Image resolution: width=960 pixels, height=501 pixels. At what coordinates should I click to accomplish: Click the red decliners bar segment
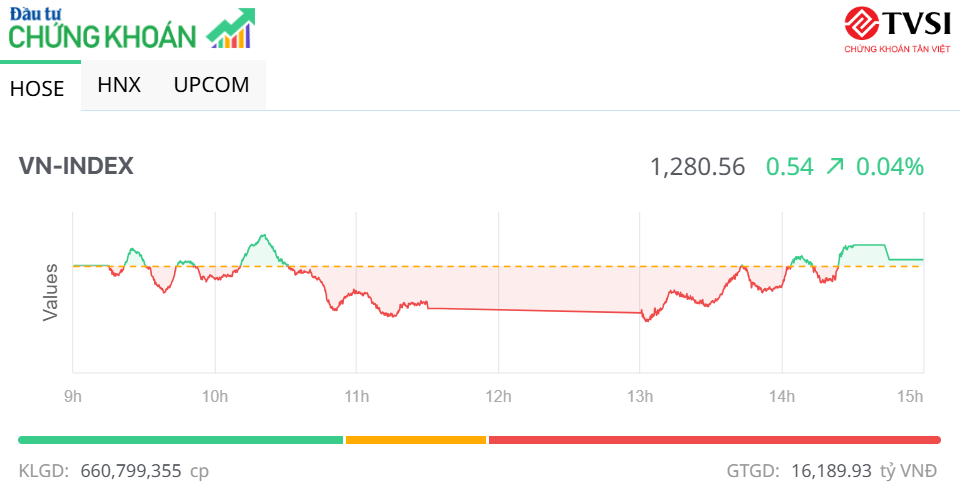pos(714,439)
